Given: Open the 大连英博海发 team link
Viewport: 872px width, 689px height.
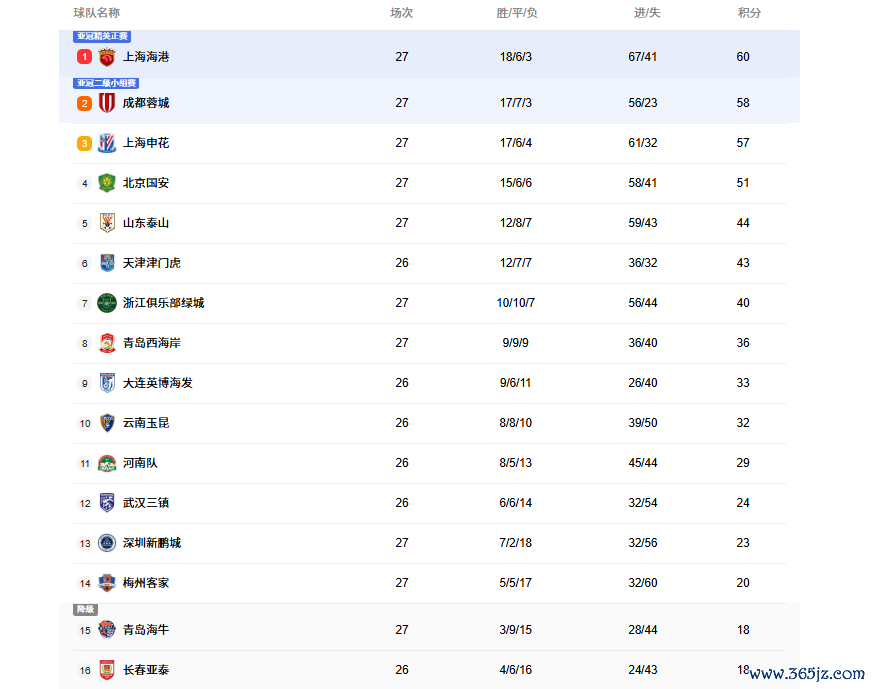Looking at the screenshot, I should (x=157, y=383).
